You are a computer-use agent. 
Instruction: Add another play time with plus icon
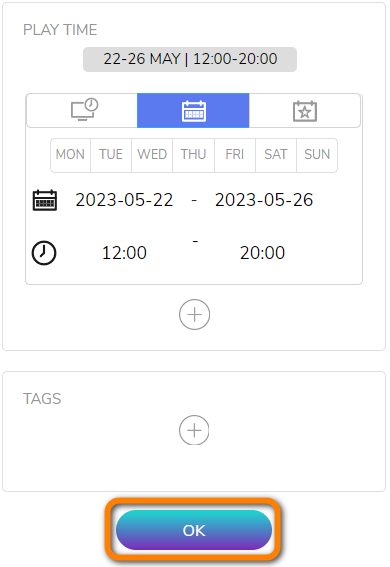[194, 315]
